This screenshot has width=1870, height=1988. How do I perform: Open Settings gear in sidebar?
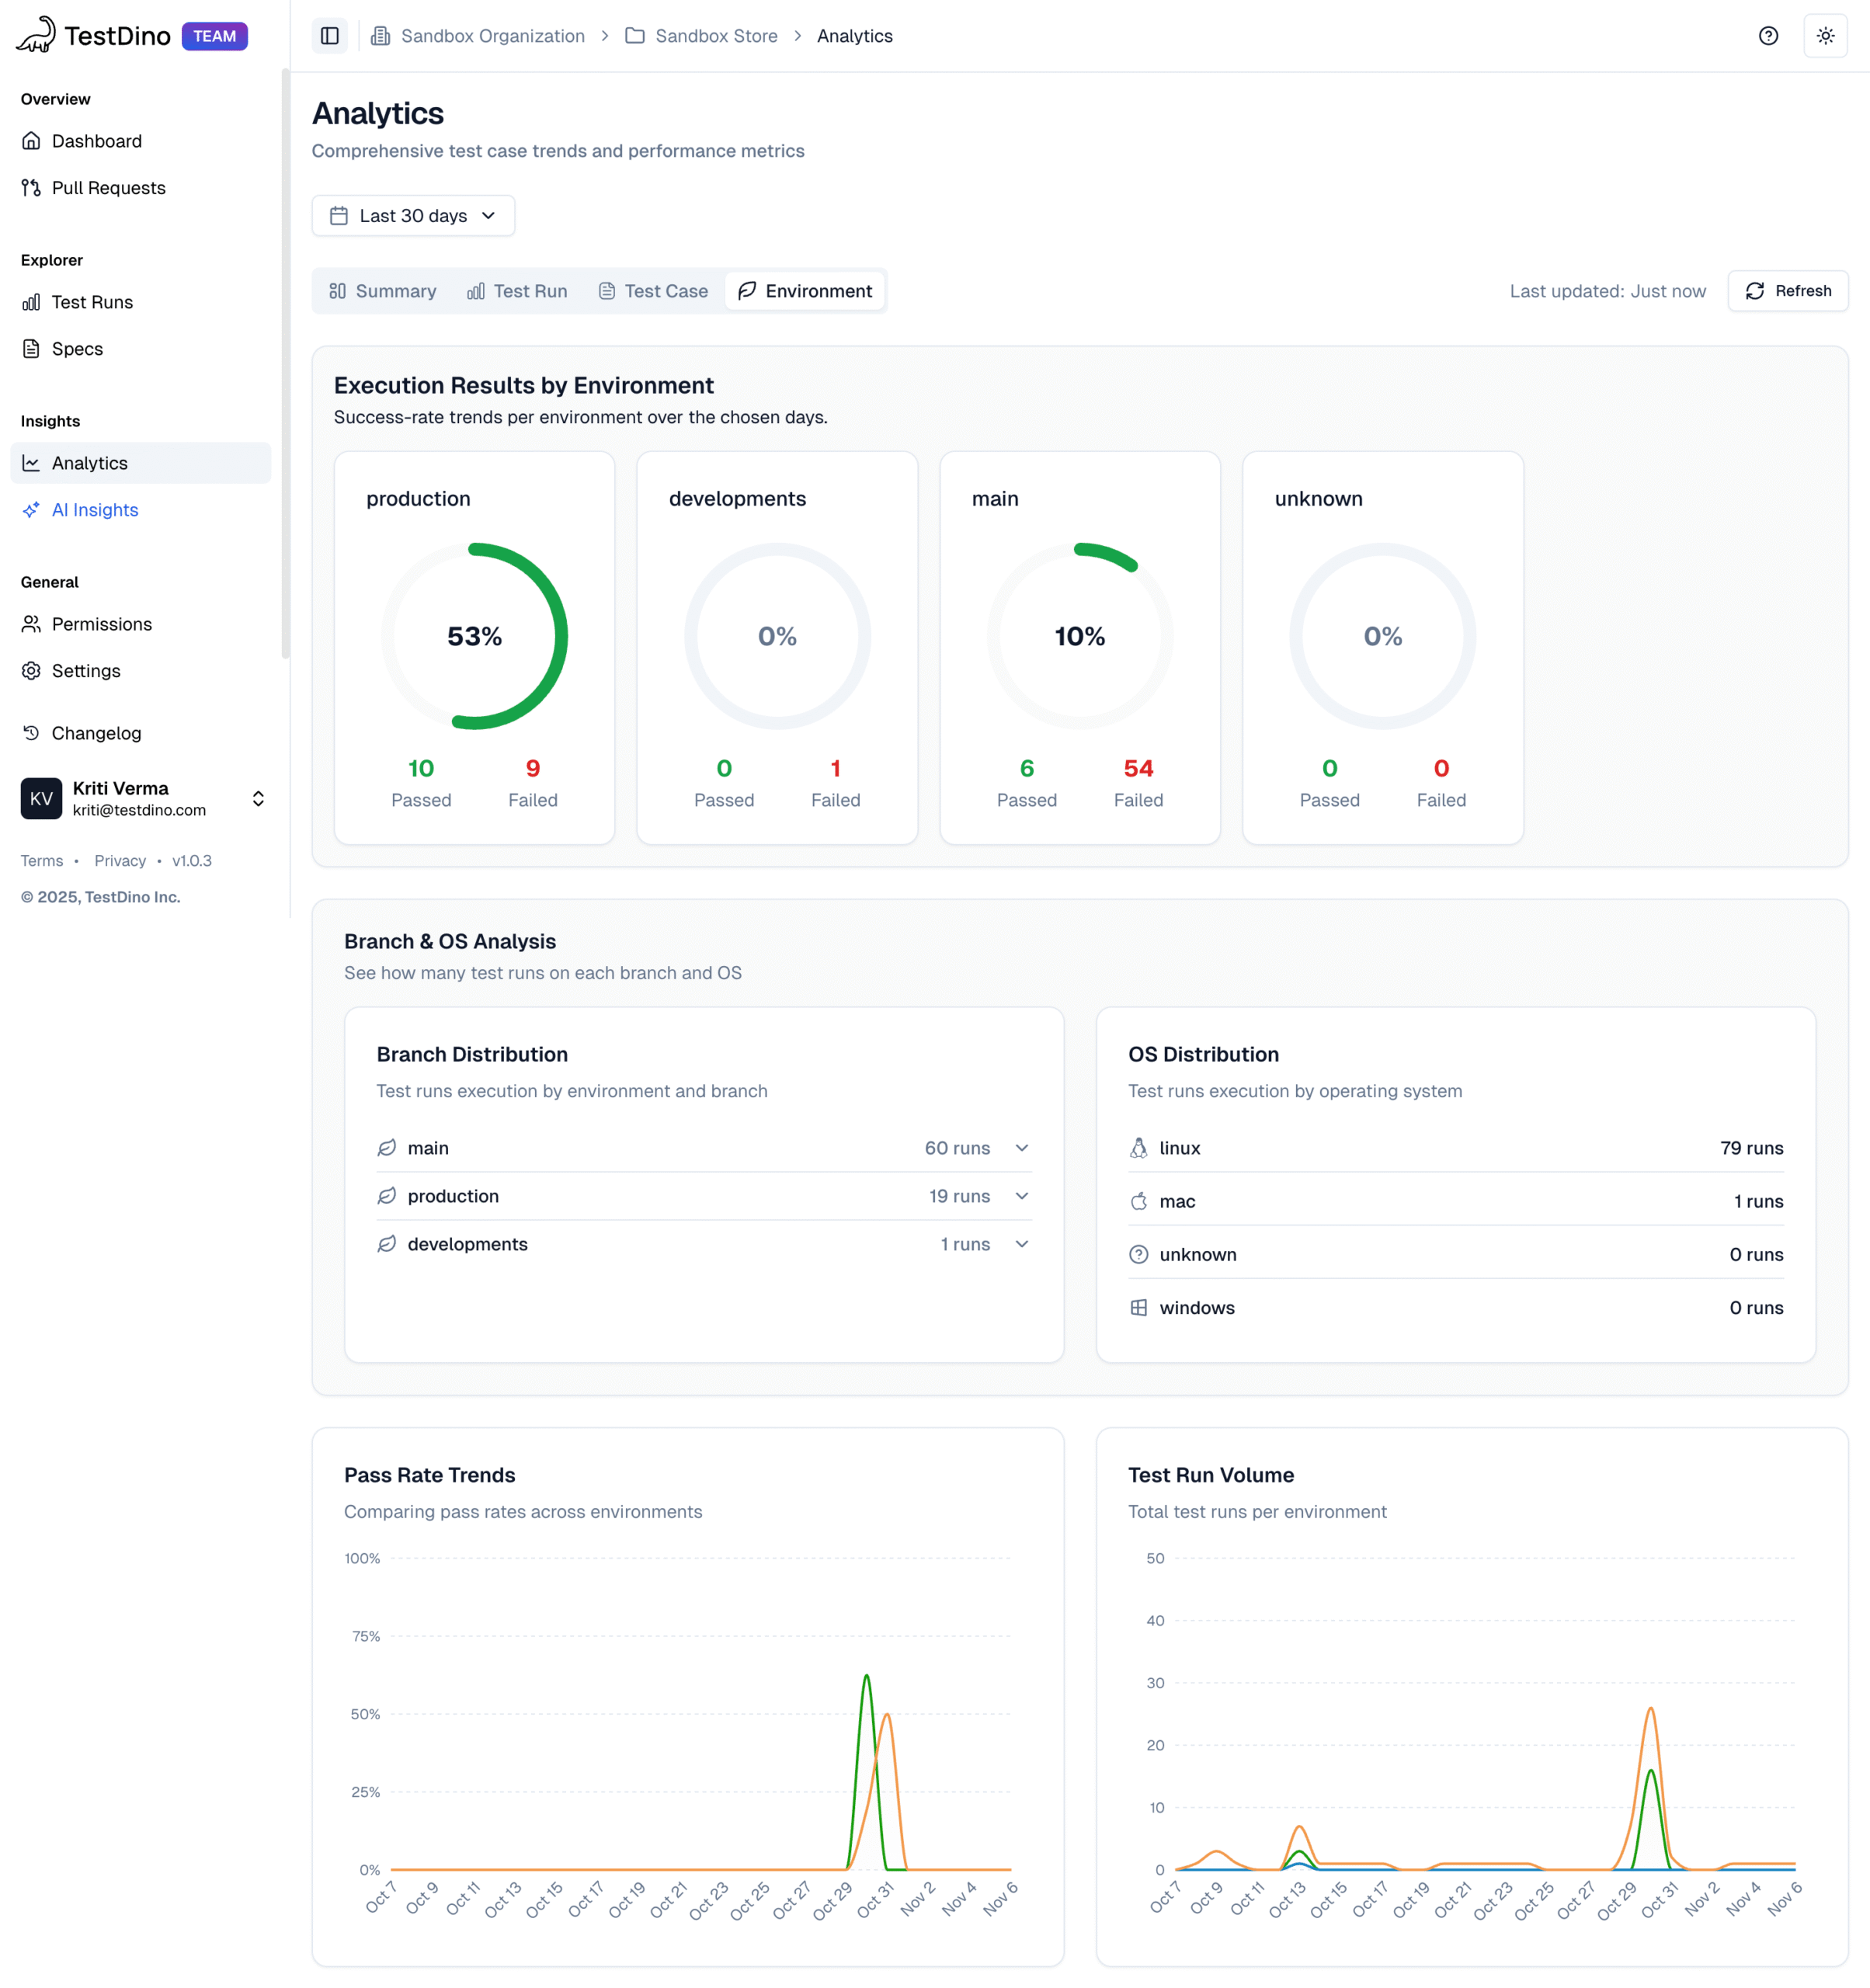point(85,671)
